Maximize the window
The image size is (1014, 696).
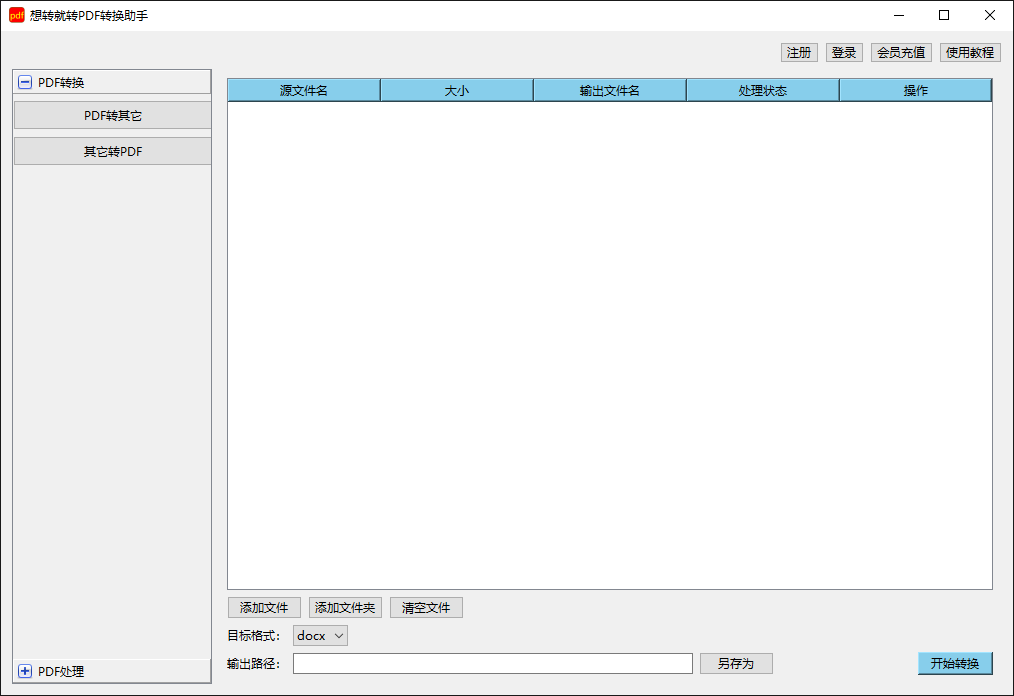(x=944, y=15)
